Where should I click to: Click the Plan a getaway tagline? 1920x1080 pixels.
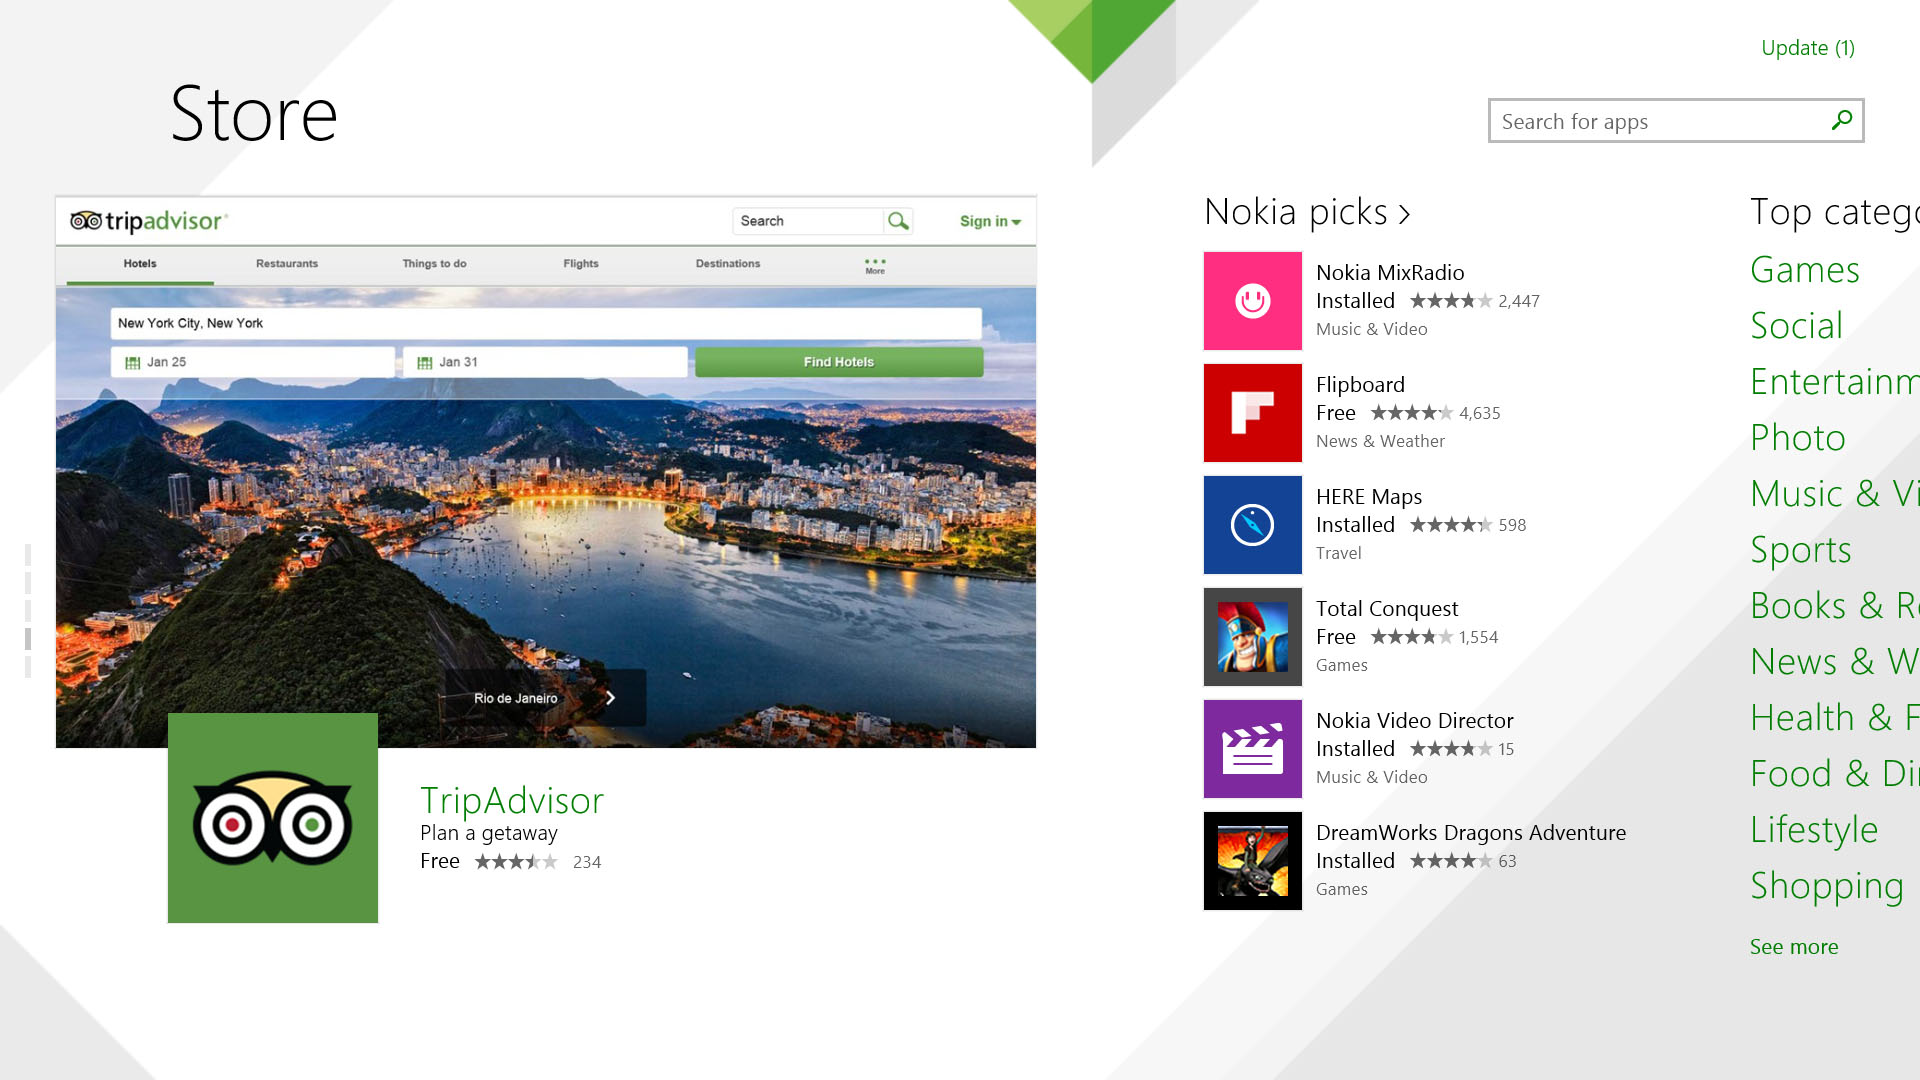coord(489,833)
